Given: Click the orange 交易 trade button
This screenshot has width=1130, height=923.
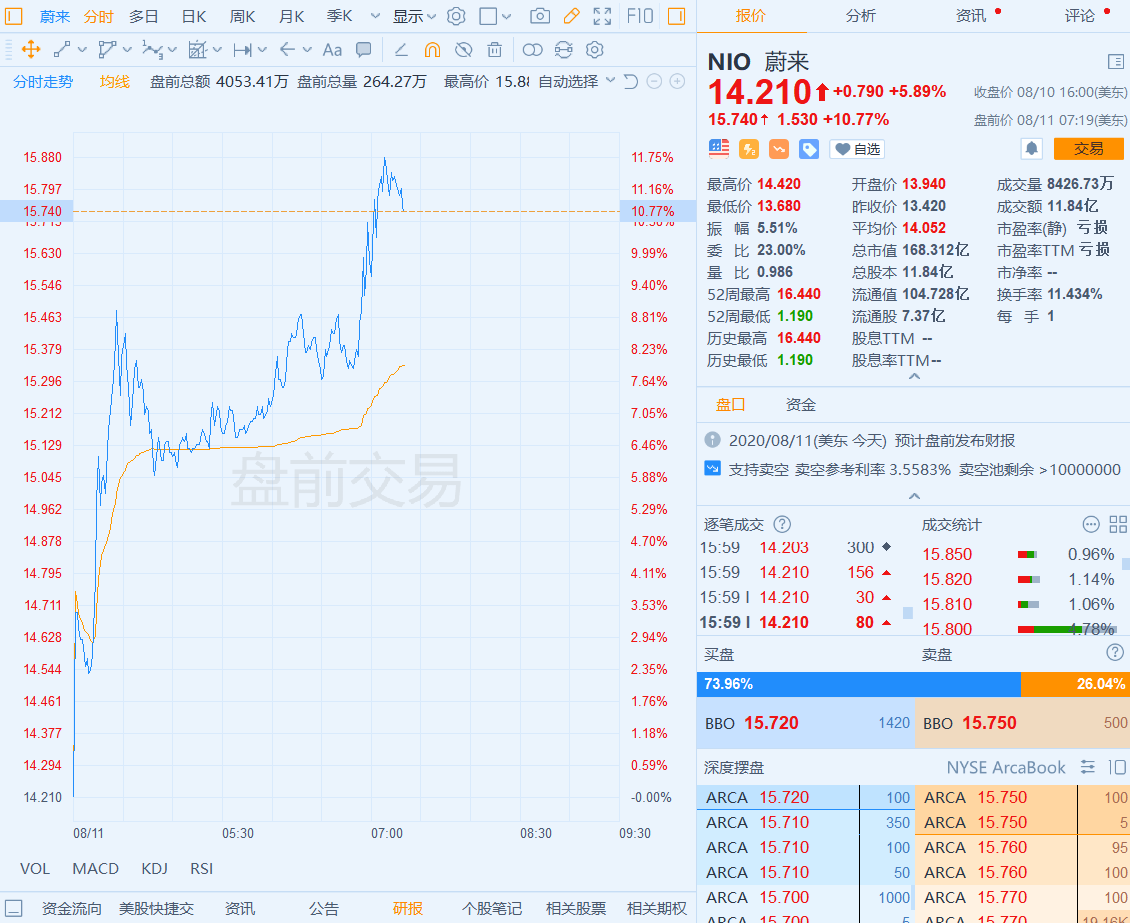Looking at the screenshot, I should tap(1088, 148).
